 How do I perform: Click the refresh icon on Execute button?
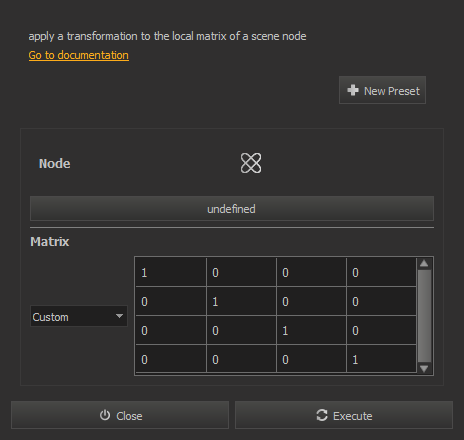pos(322,415)
